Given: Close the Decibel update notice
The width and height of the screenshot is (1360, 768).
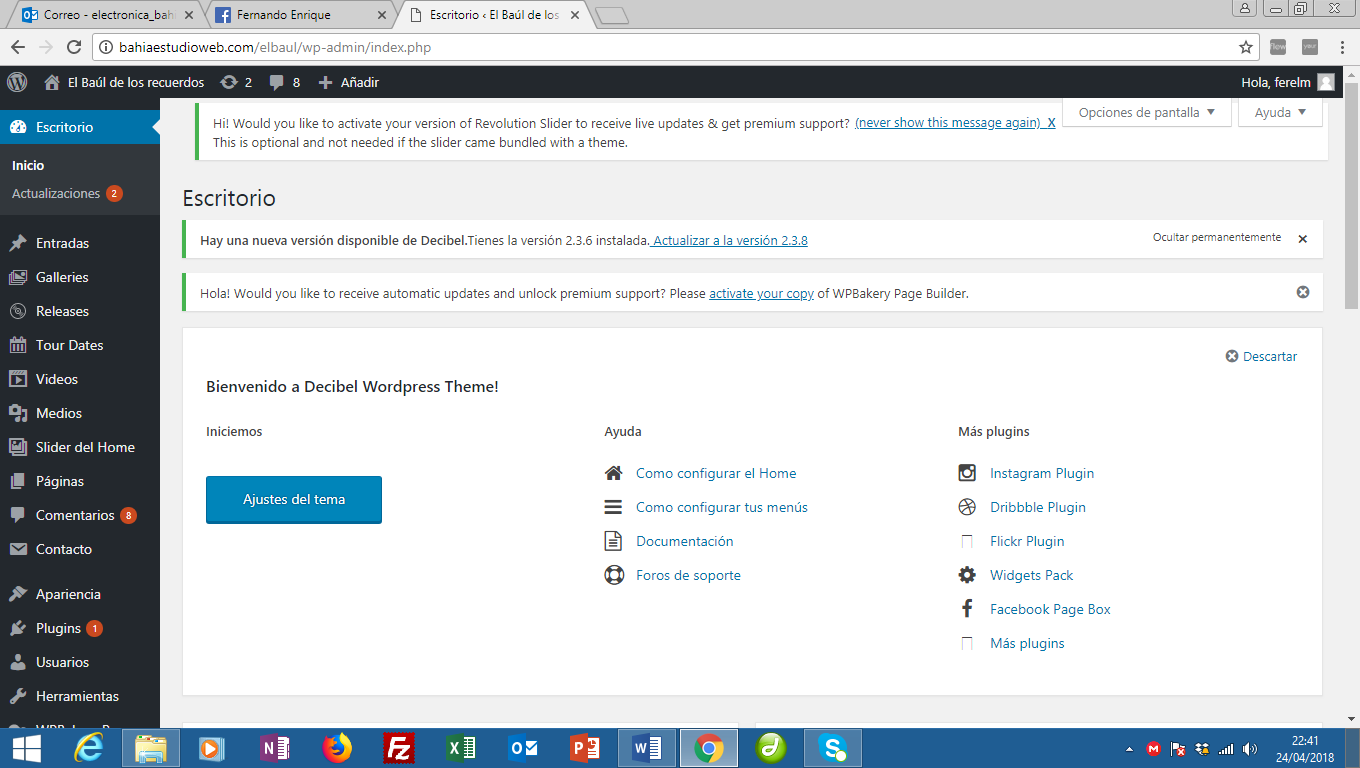Looking at the screenshot, I should (1302, 239).
